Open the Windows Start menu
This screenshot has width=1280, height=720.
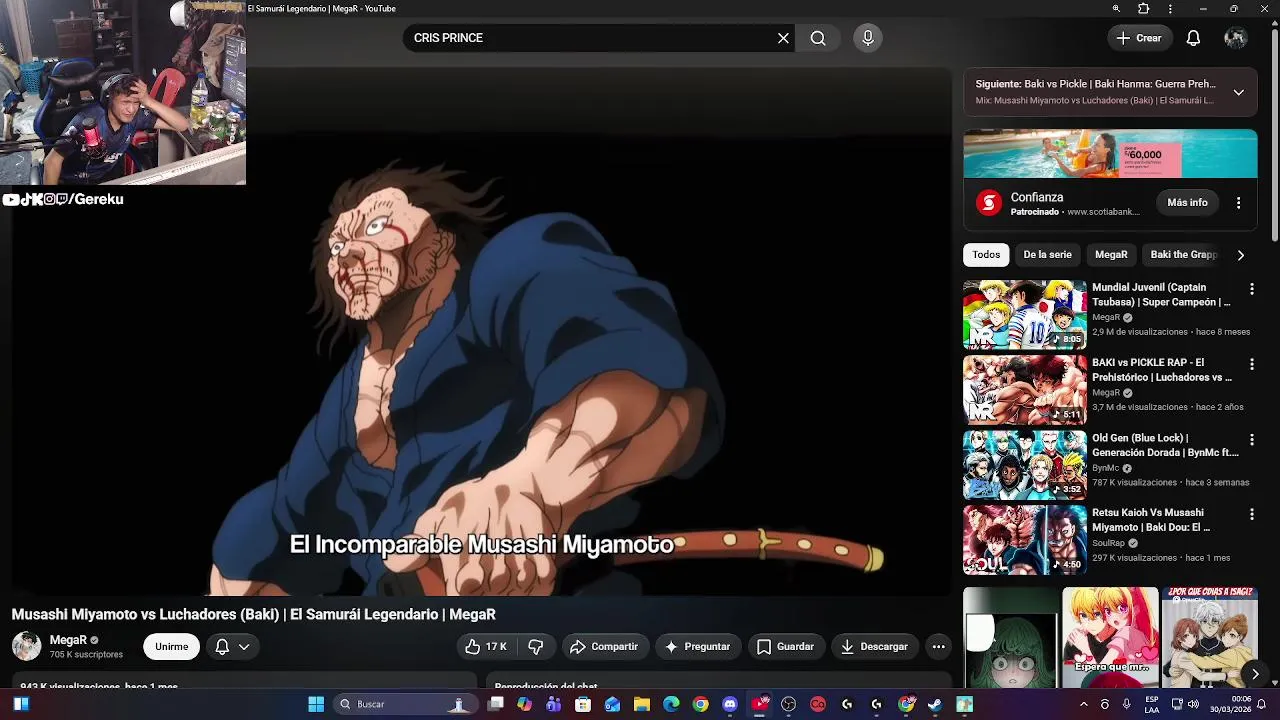[316, 704]
